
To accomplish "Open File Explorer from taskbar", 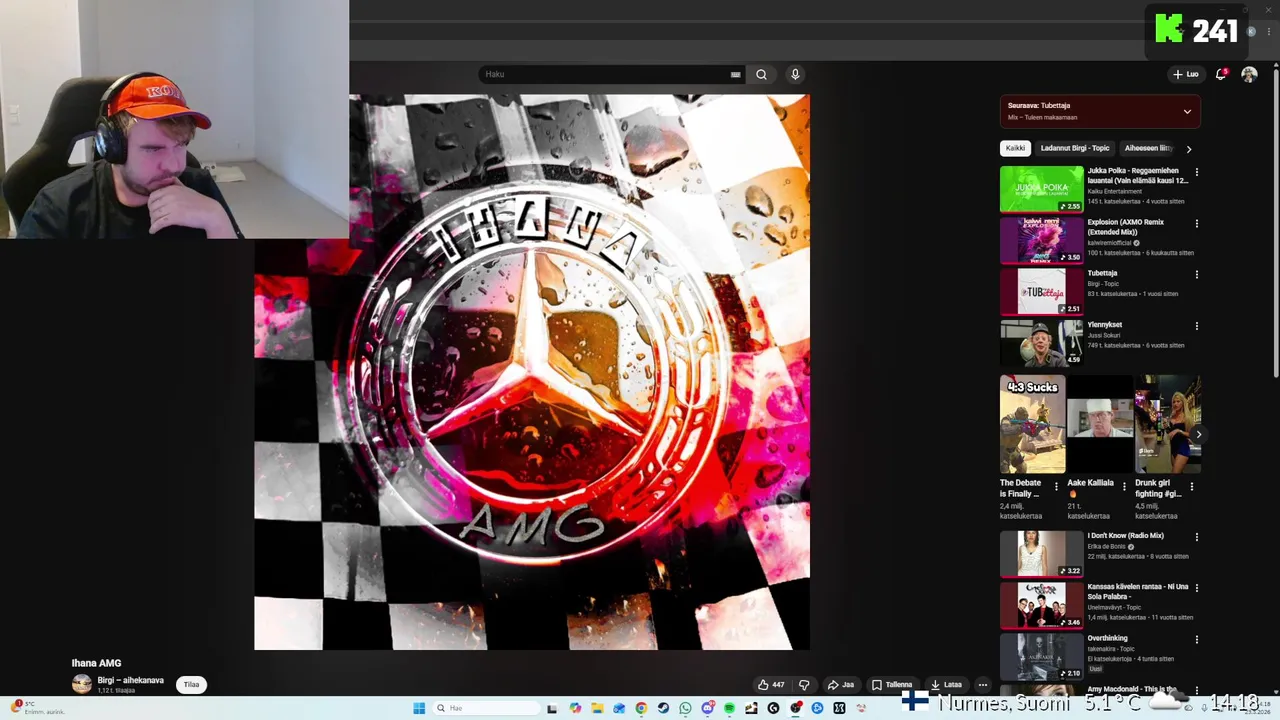I will tap(597, 708).
